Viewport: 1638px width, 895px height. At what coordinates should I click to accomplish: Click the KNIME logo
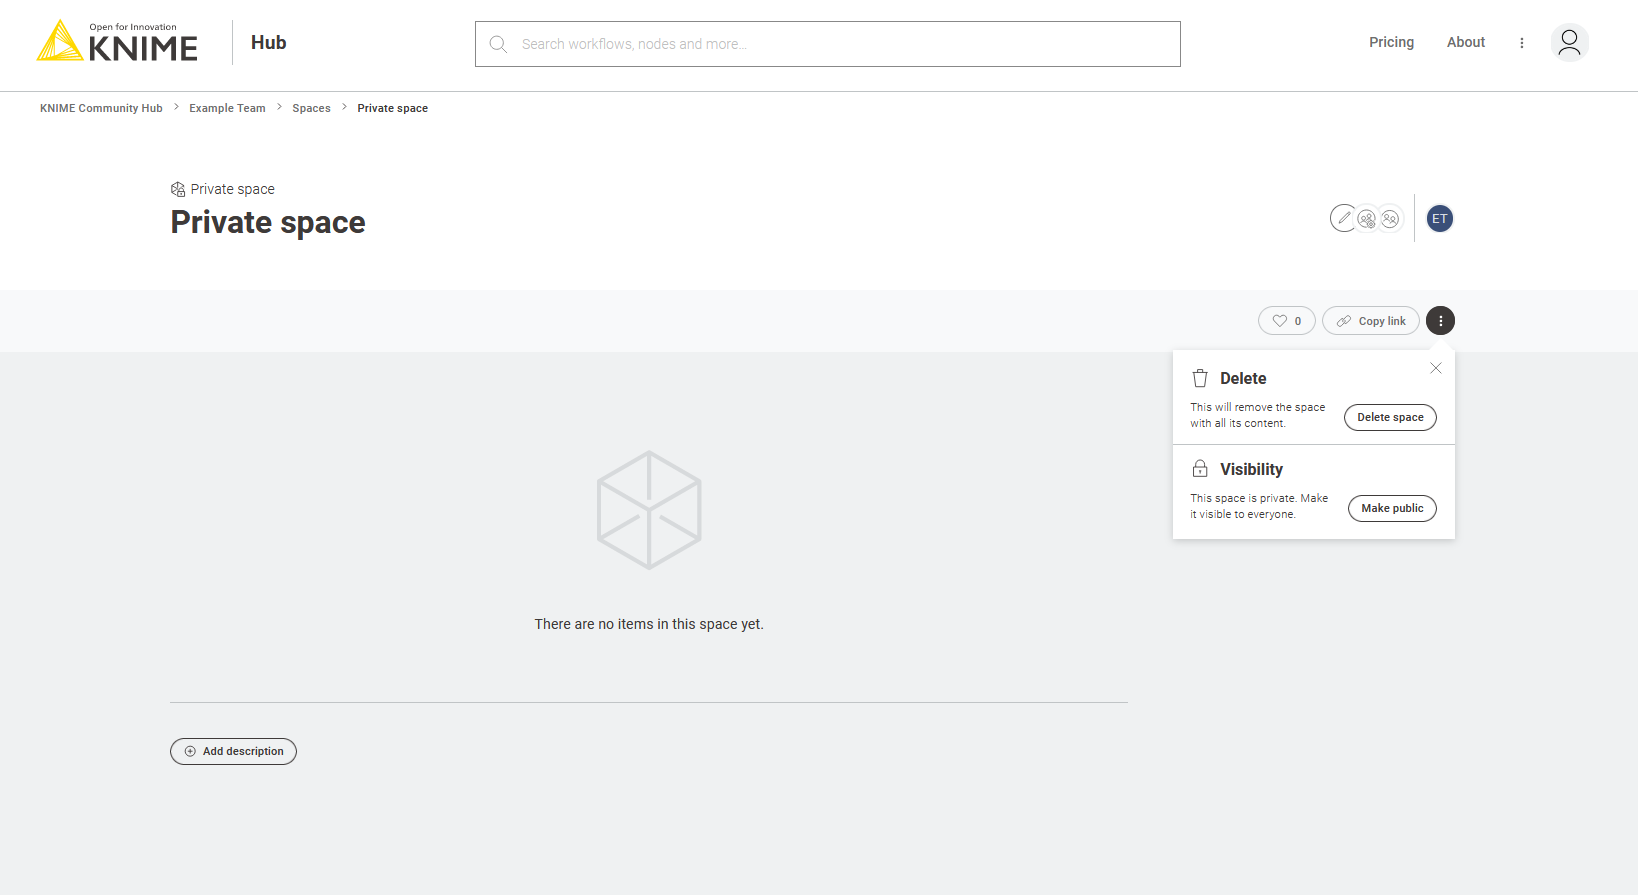tap(118, 42)
